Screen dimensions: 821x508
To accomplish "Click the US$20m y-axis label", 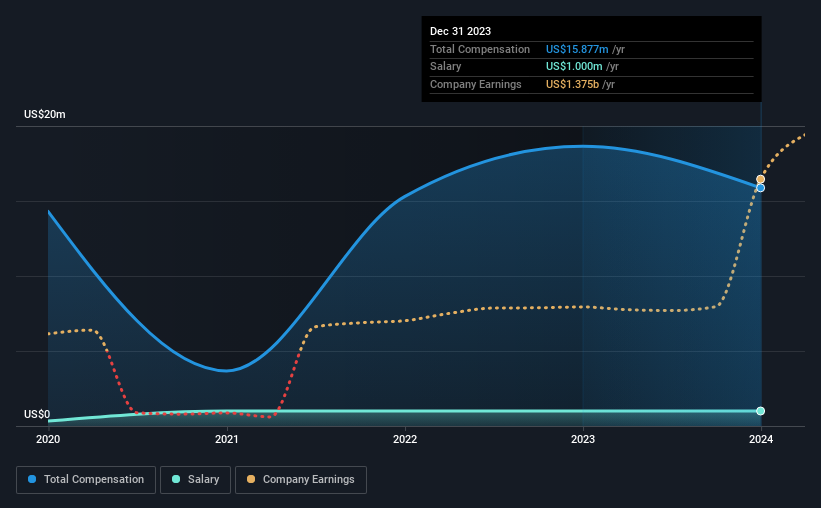I will [x=45, y=114].
